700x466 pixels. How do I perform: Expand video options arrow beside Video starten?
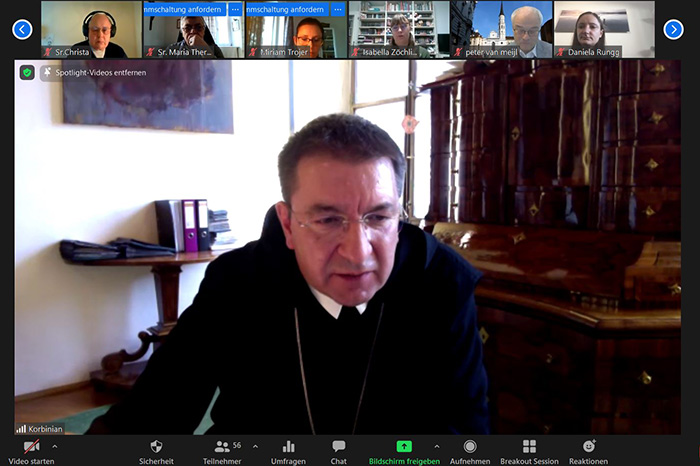click(54, 446)
